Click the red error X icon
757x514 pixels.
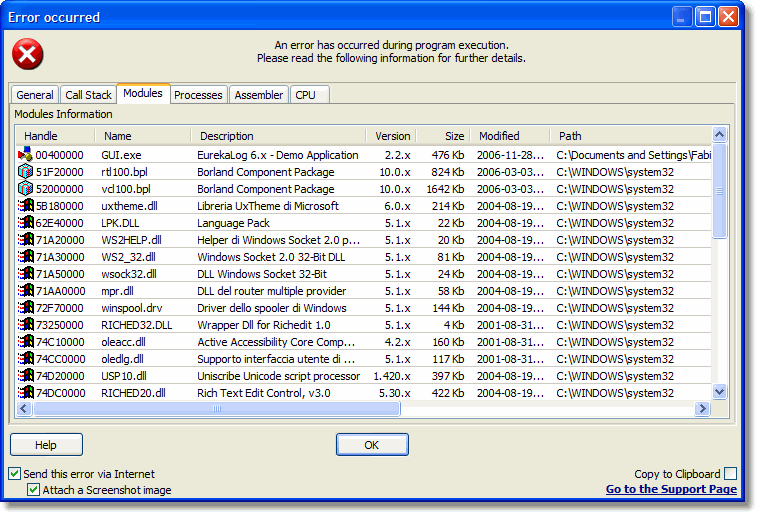[x=28, y=54]
